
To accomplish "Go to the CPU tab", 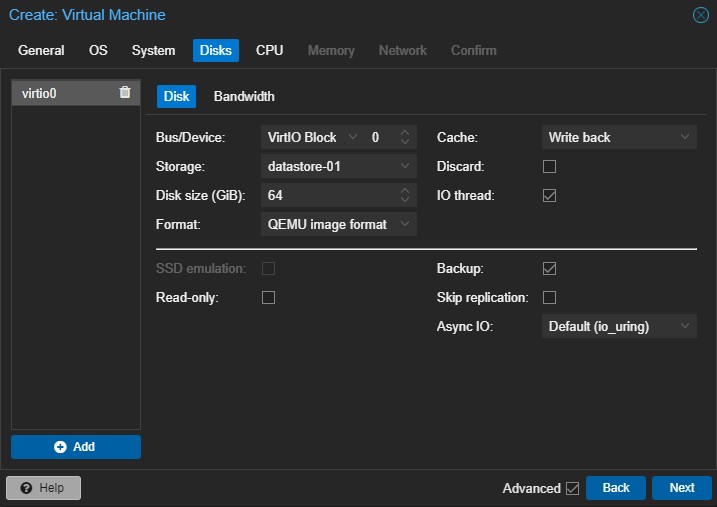I will click(x=269, y=50).
